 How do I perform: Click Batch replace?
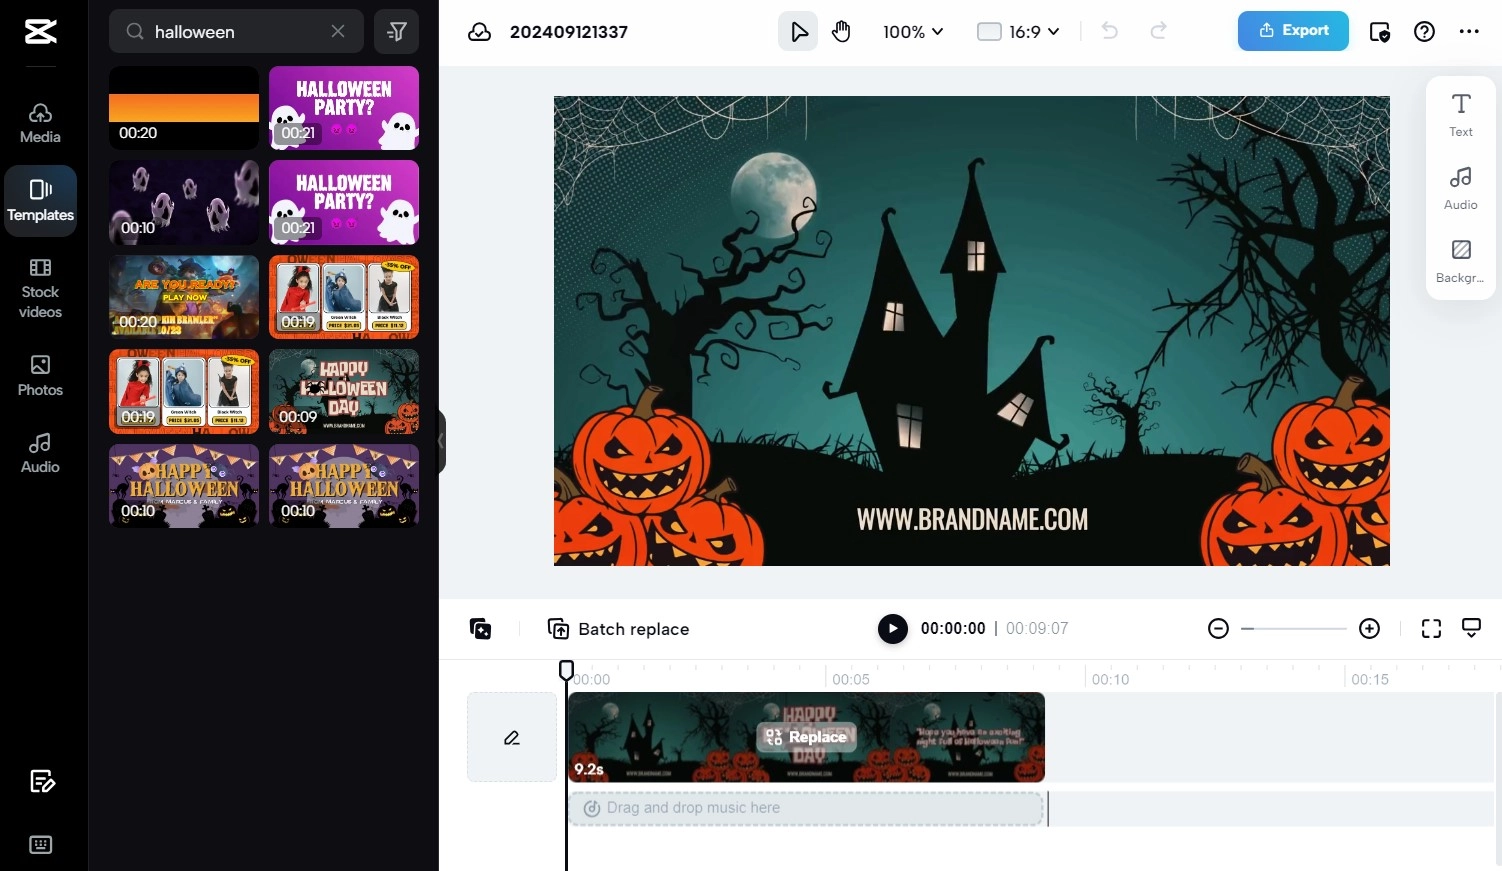click(619, 629)
